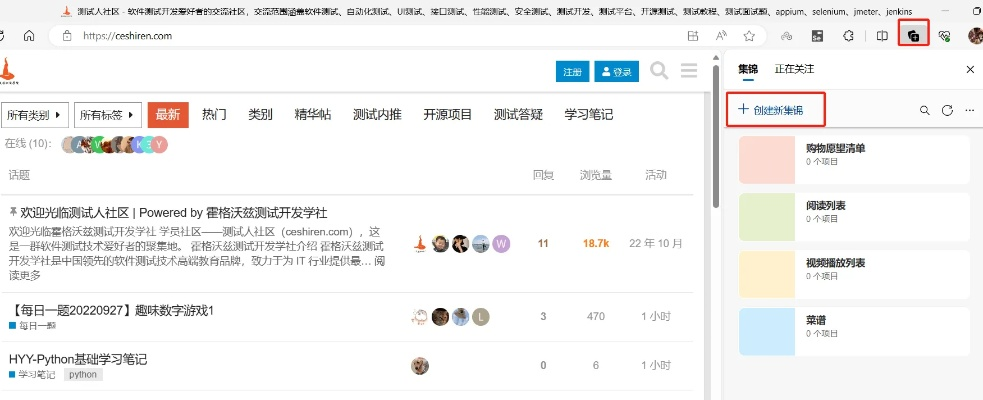This screenshot has height=400, width=983.
Task: Open the 欢迎光临测试人社区 topic link
Action: click(174, 213)
